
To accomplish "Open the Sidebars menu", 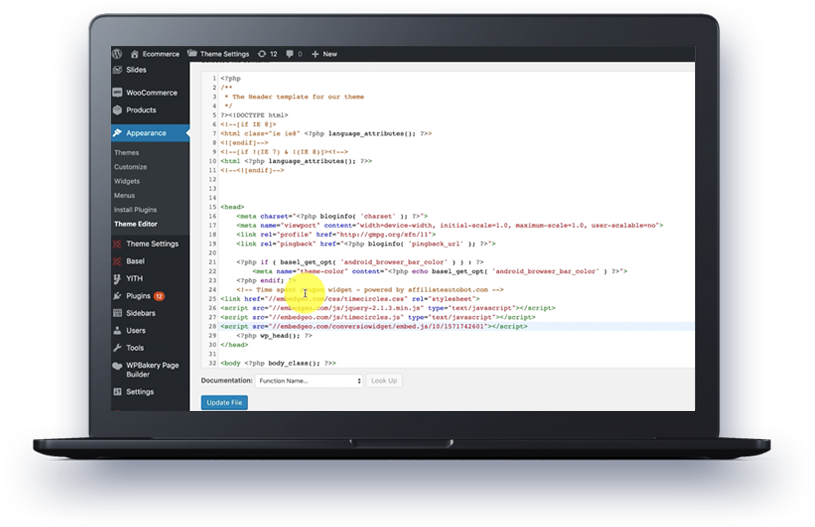I will (140, 313).
